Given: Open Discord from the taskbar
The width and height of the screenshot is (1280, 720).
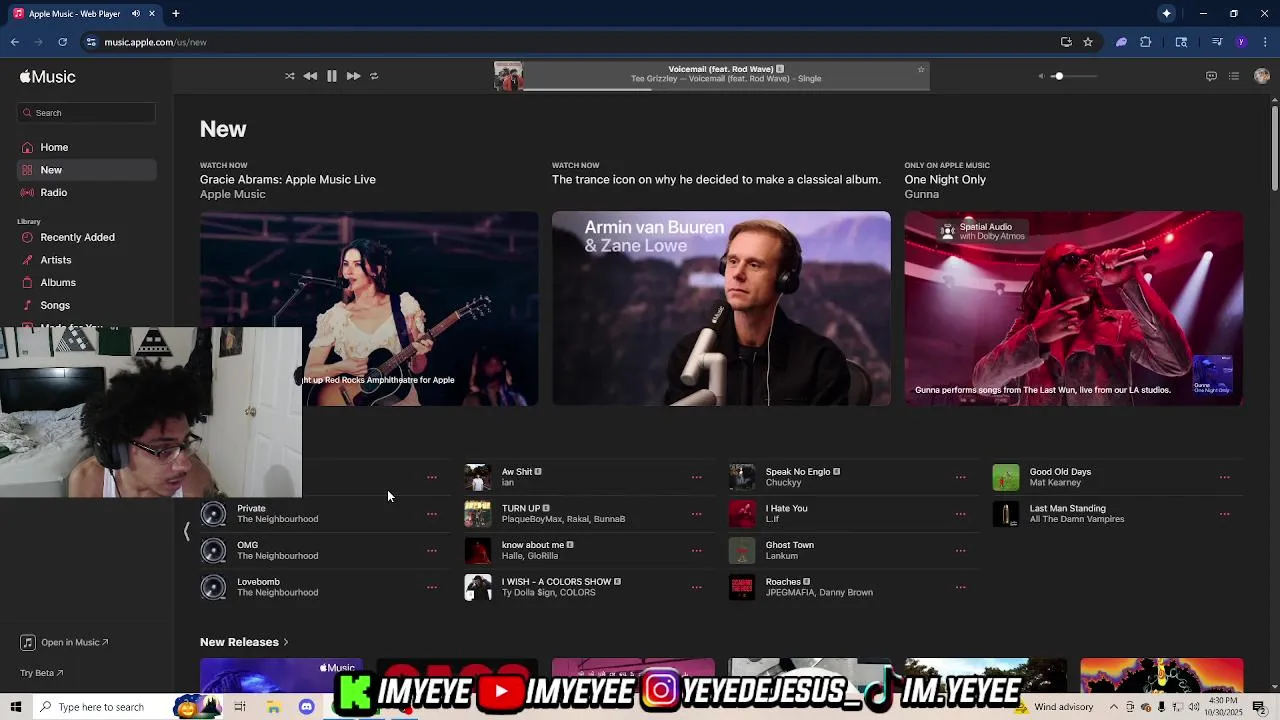Looking at the screenshot, I should click(x=306, y=707).
